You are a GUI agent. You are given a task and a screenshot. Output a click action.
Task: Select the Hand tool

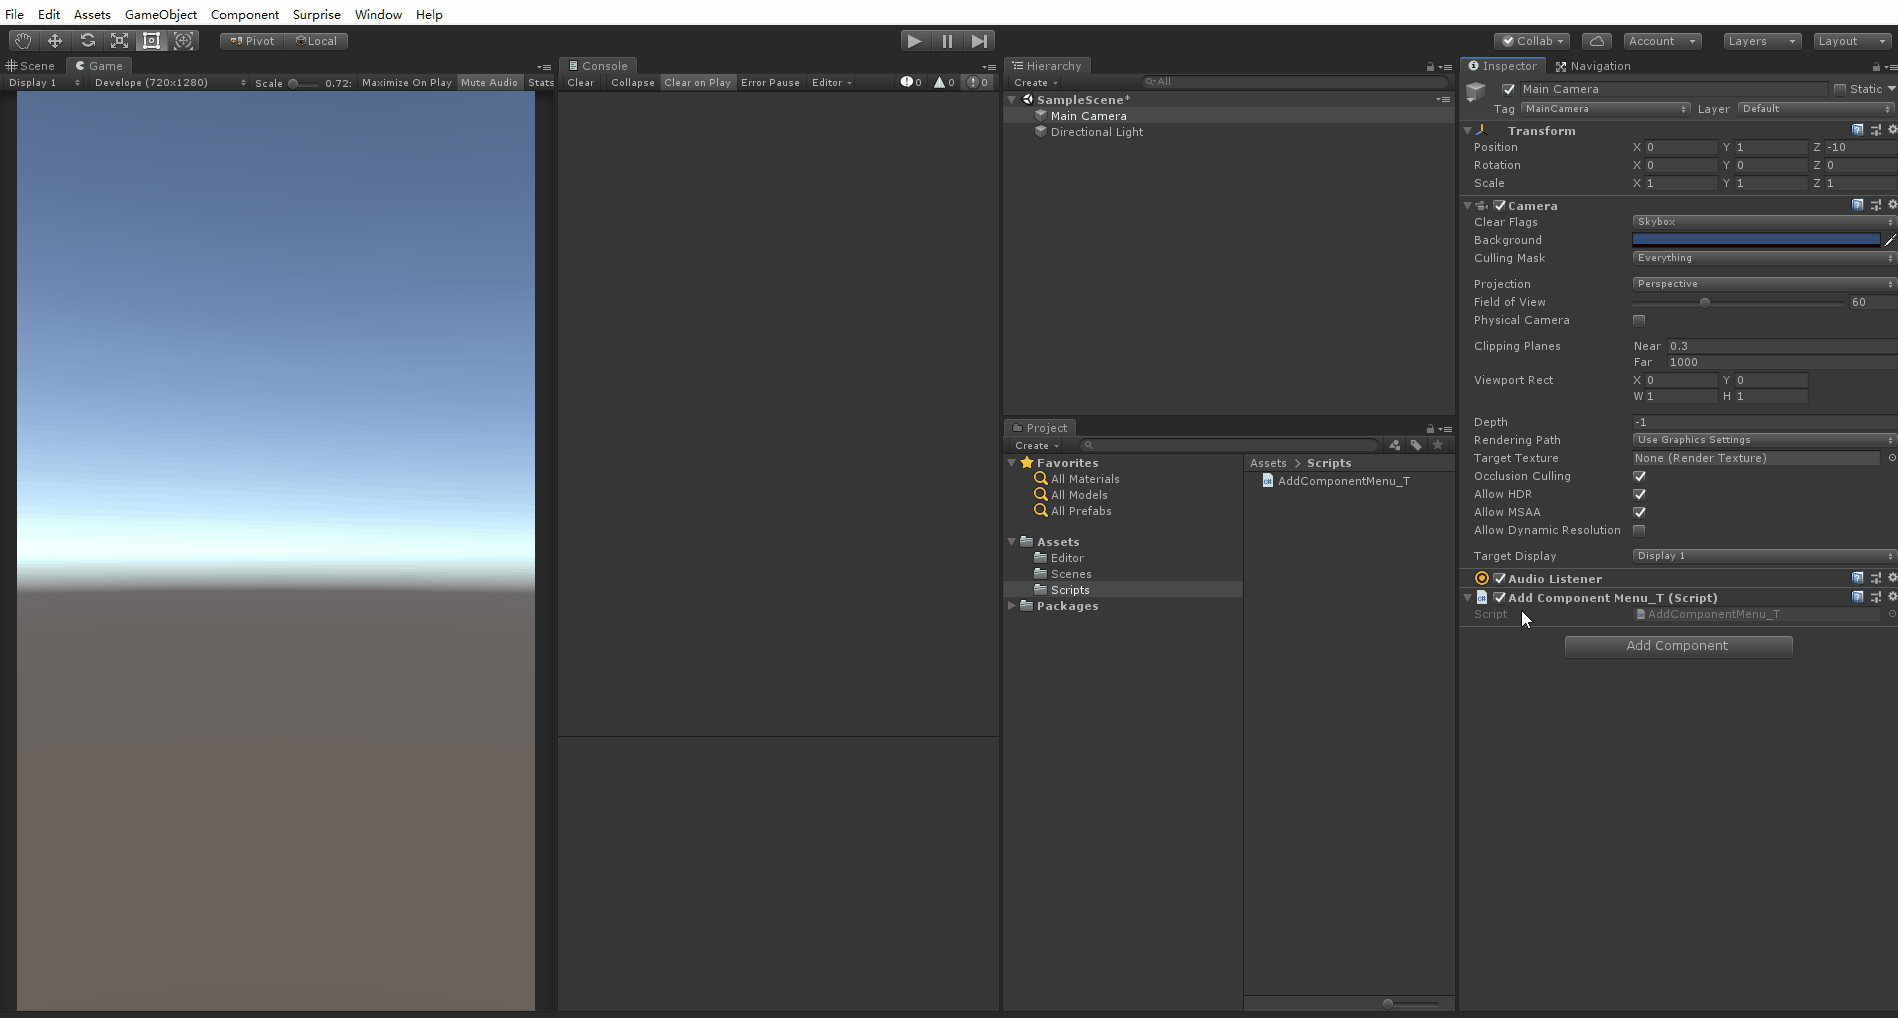(23, 41)
